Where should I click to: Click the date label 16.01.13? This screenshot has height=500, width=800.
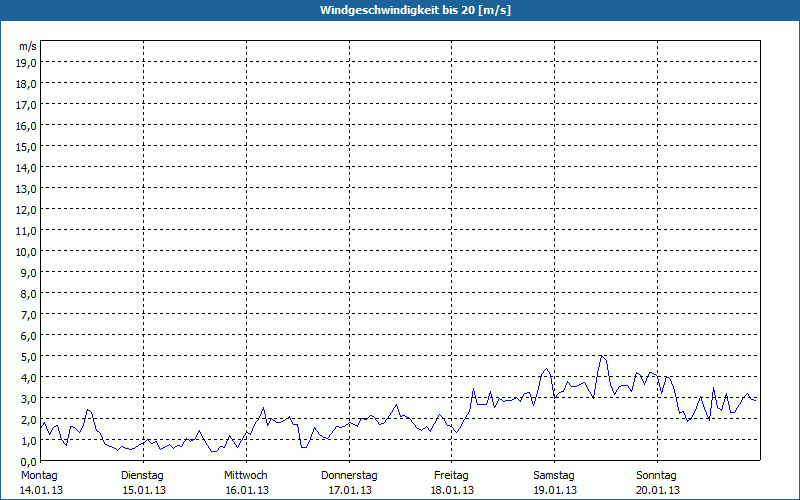click(x=247, y=490)
